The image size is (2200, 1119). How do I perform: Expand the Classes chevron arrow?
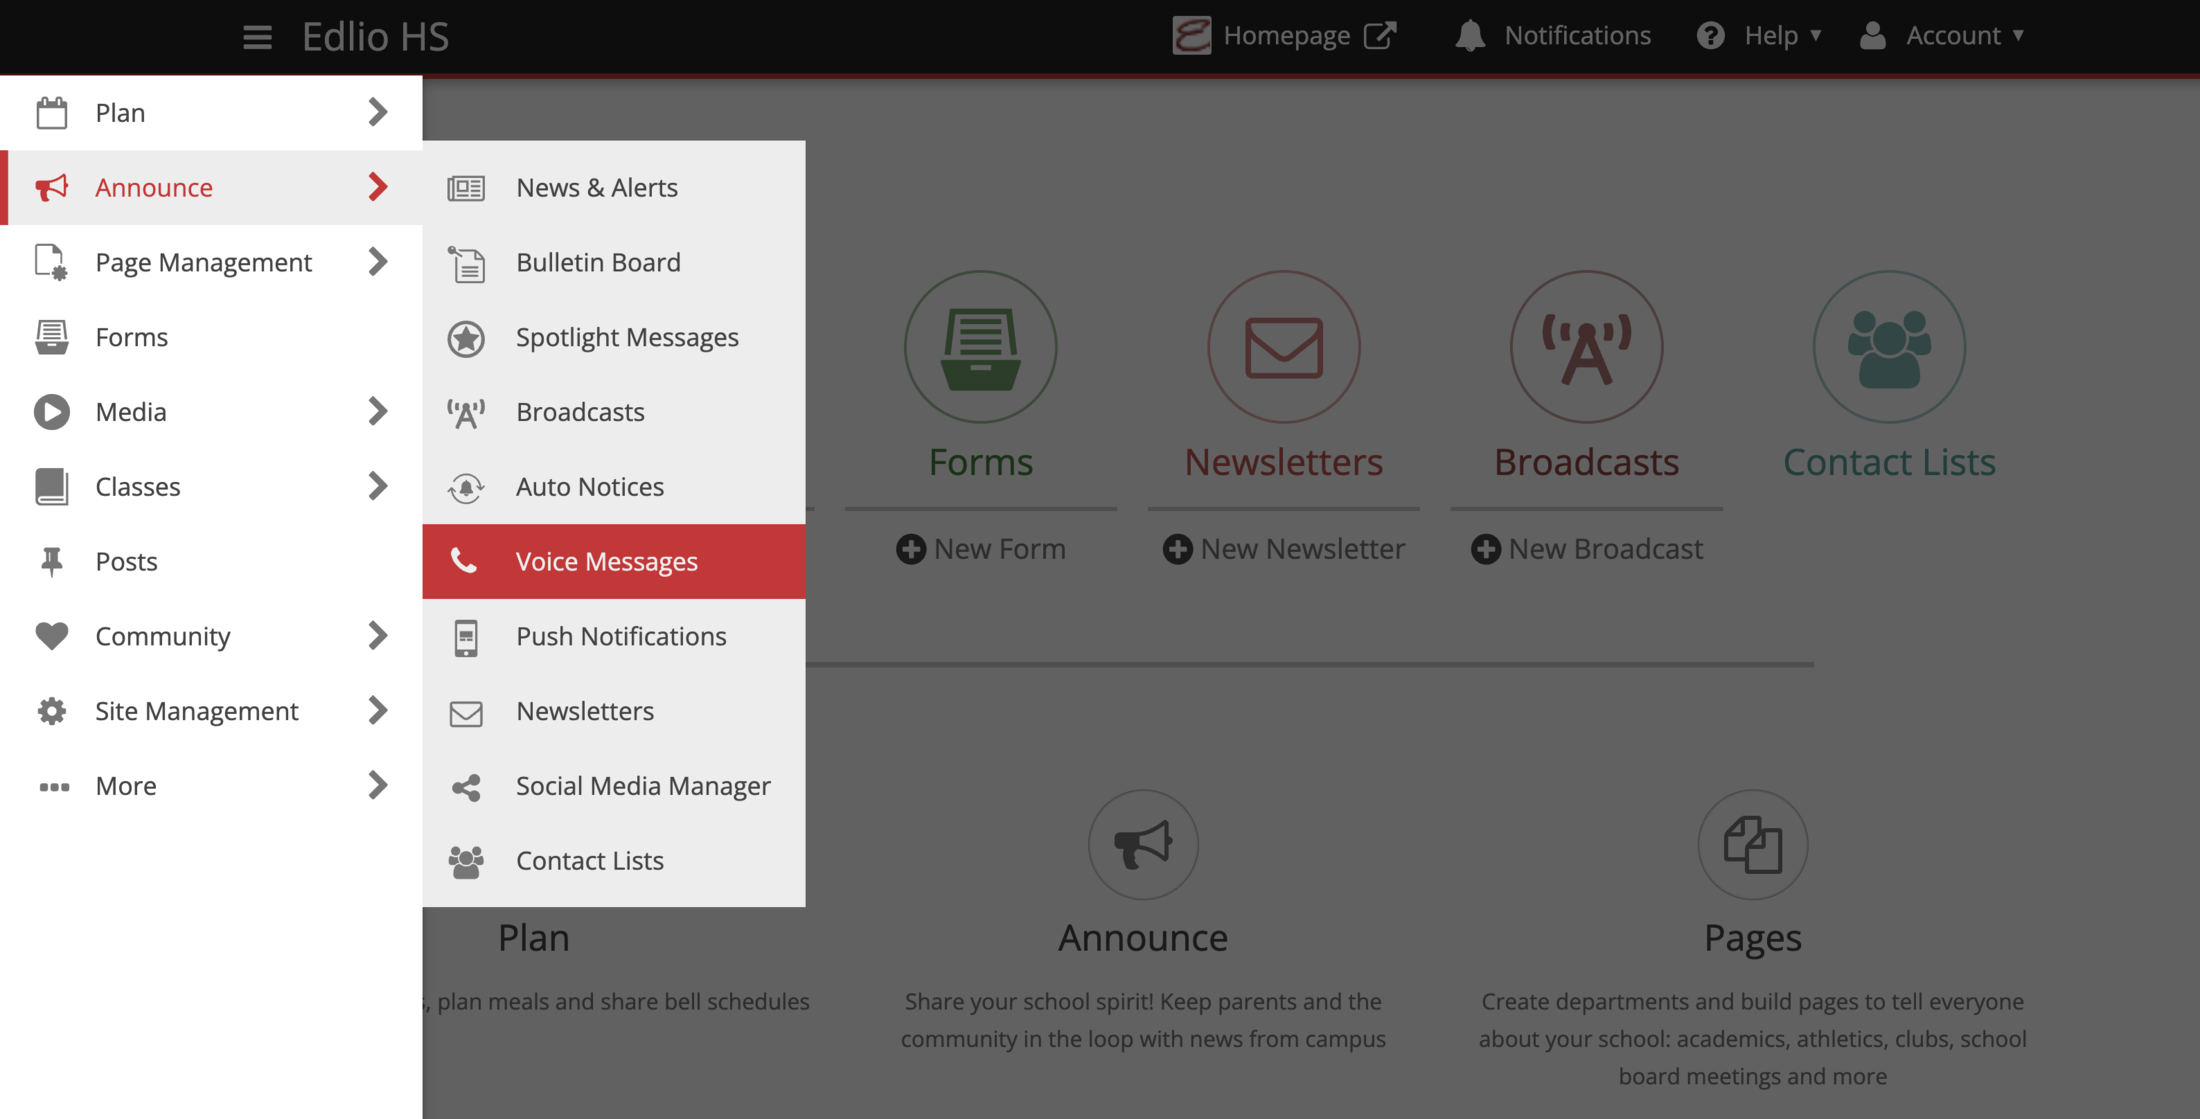(377, 486)
